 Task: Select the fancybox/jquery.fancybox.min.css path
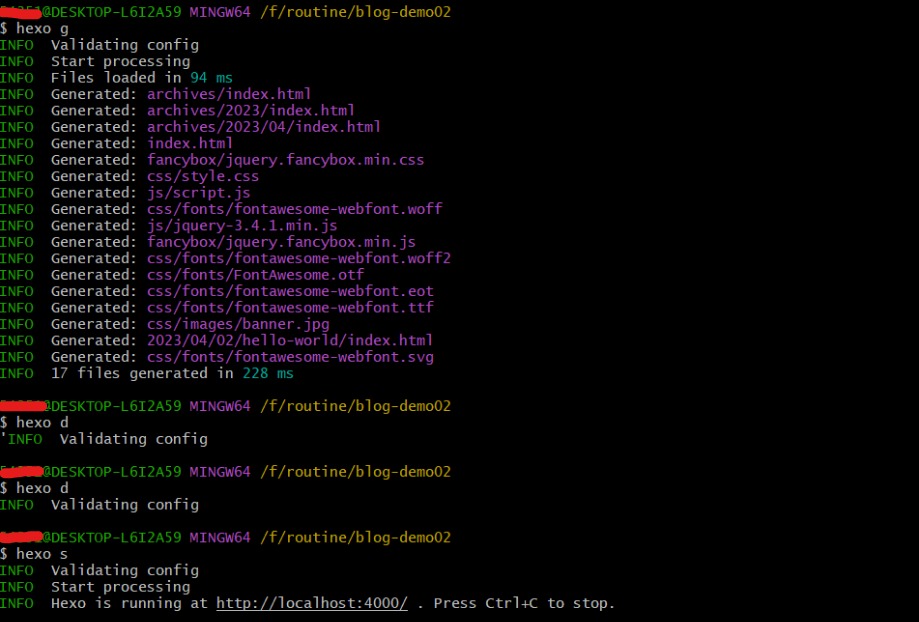point(285,160)
